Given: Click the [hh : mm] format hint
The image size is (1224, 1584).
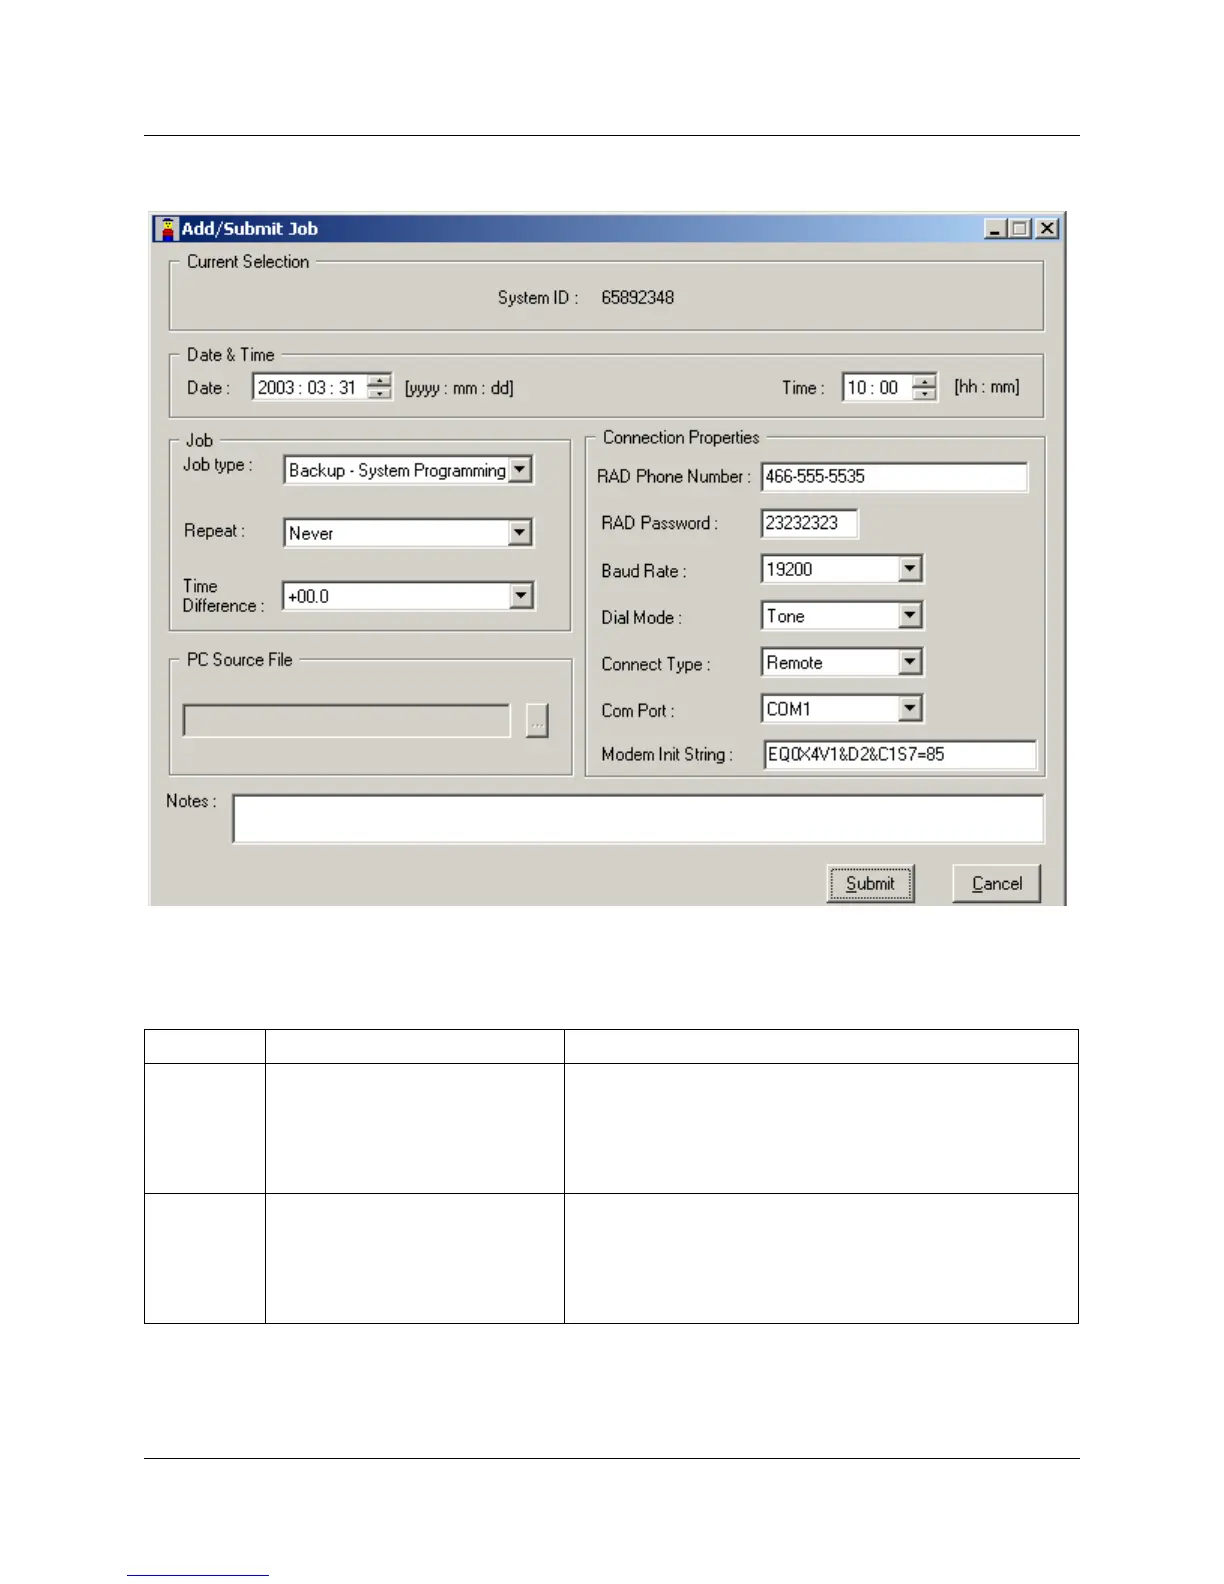Looking at the screenshot, I should click(987, 387).
